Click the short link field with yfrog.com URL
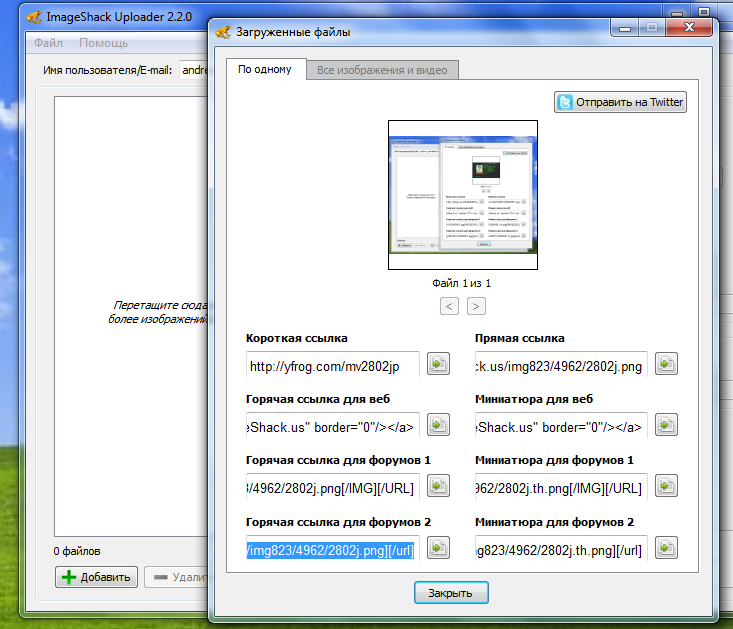Screen dimensions: 733x629 pos(332,366)
